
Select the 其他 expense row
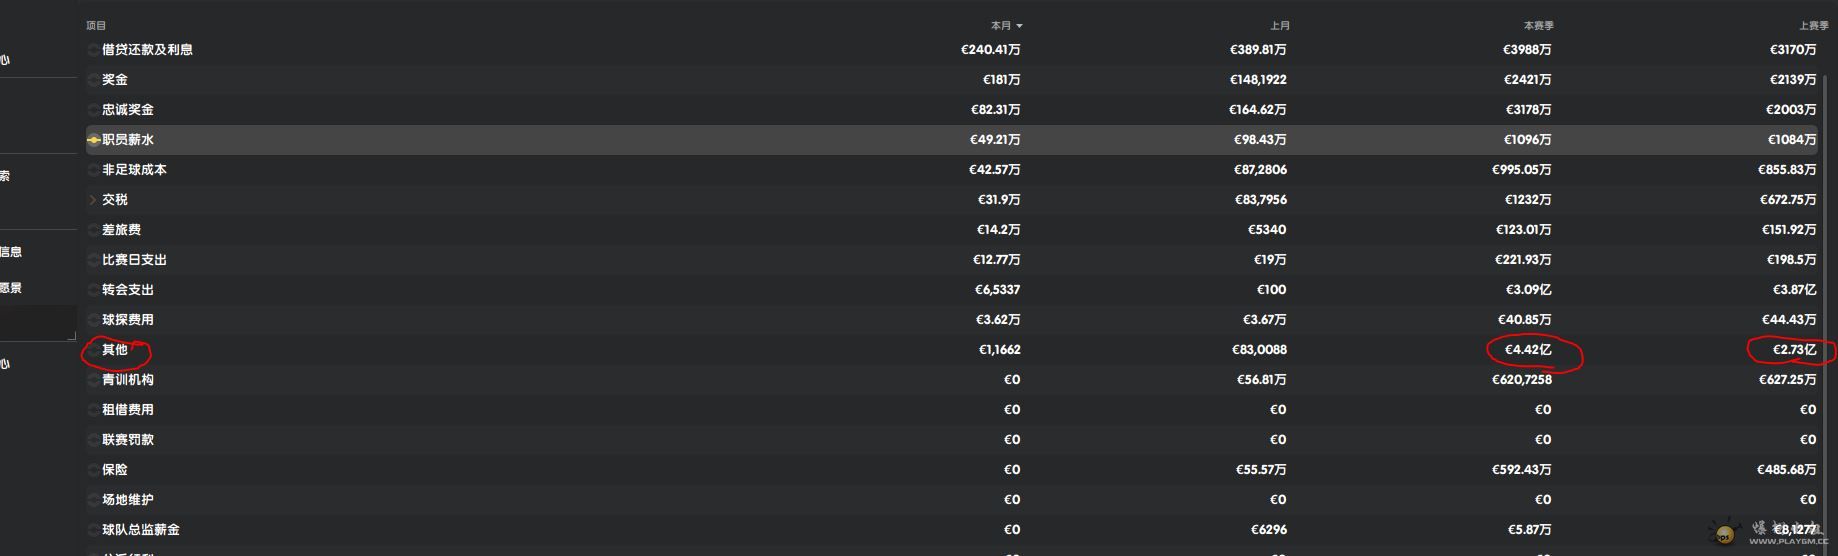tap(952, 349)
